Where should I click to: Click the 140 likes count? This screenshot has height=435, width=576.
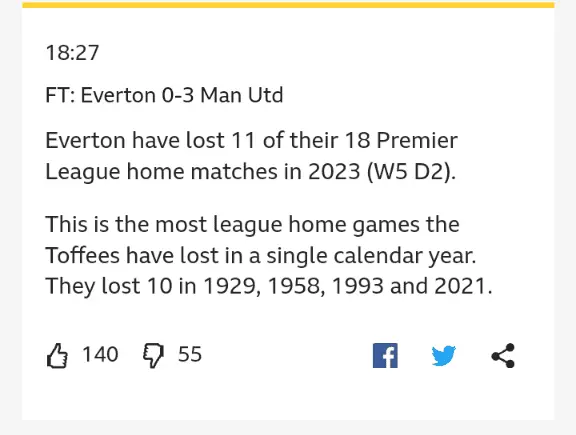point(100,354)
